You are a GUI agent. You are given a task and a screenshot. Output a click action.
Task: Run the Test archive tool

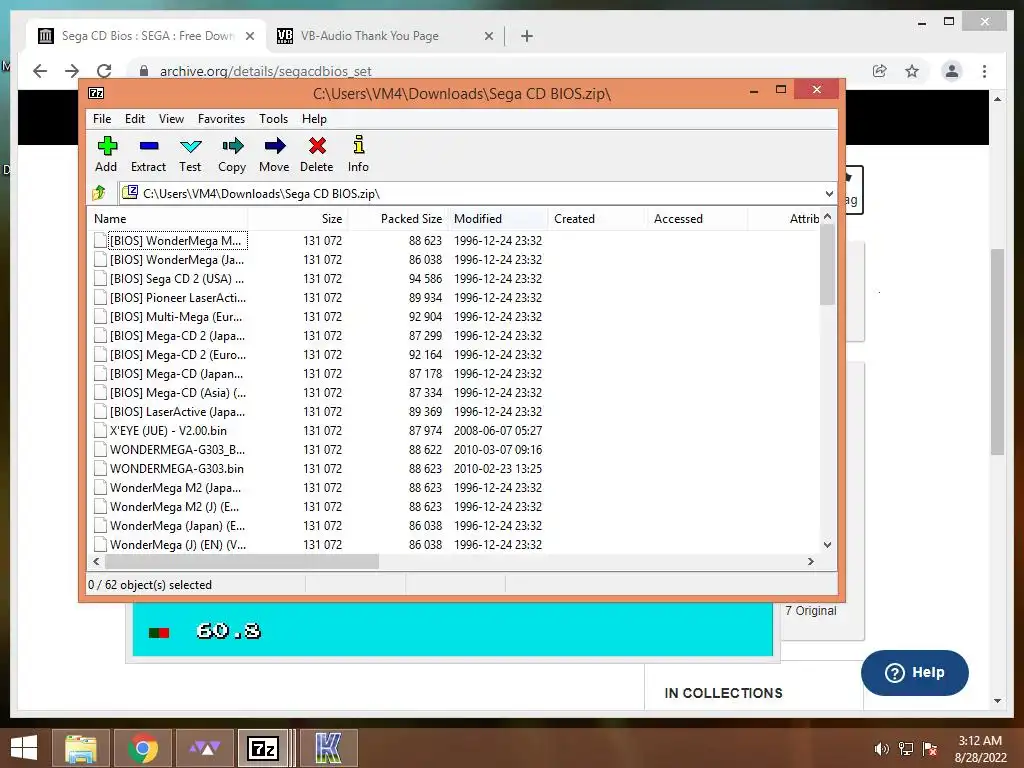pyautogui.click(x=190, y=154)
